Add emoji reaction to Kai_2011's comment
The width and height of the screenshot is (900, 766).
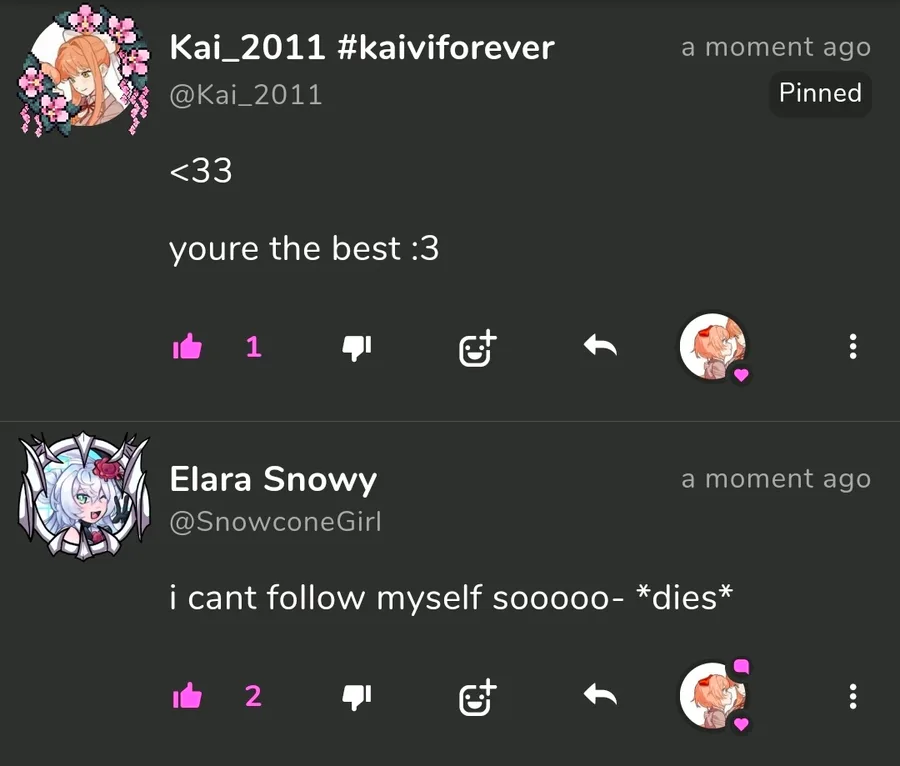click(478, 348)
